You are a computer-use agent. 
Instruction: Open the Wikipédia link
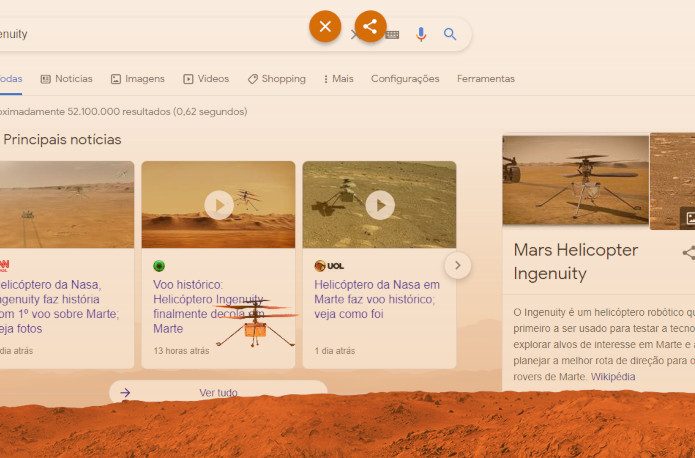613,377
